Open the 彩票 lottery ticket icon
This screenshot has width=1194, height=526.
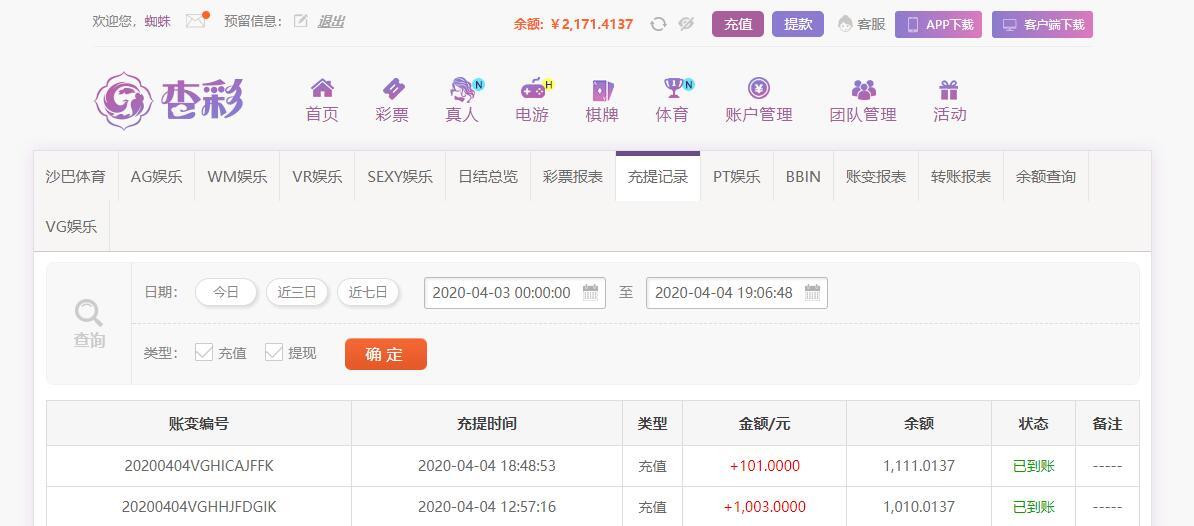coord(392,88)
